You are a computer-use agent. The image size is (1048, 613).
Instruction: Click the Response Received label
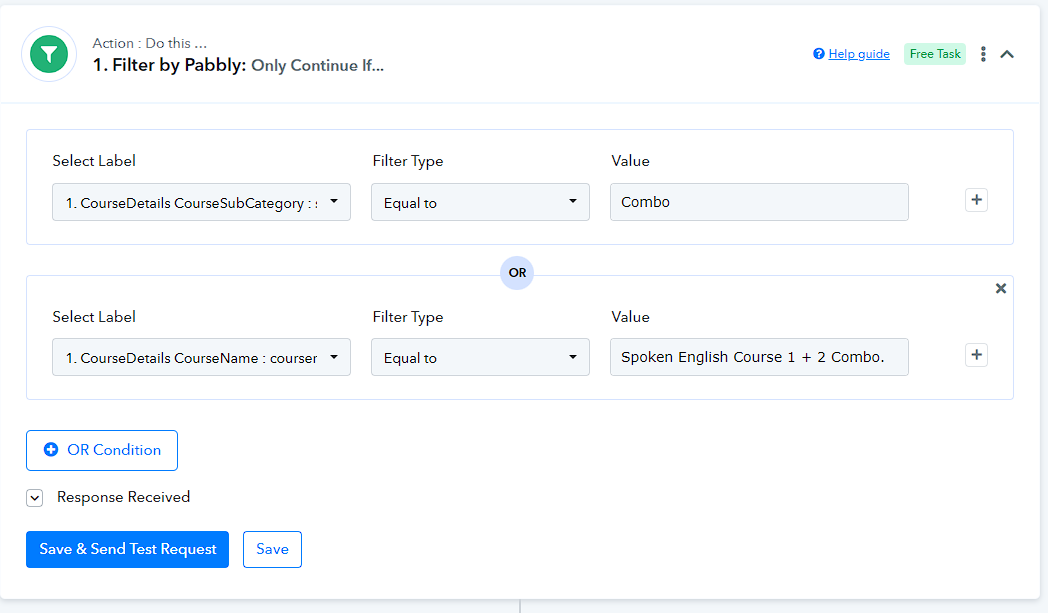coord(124,497)
